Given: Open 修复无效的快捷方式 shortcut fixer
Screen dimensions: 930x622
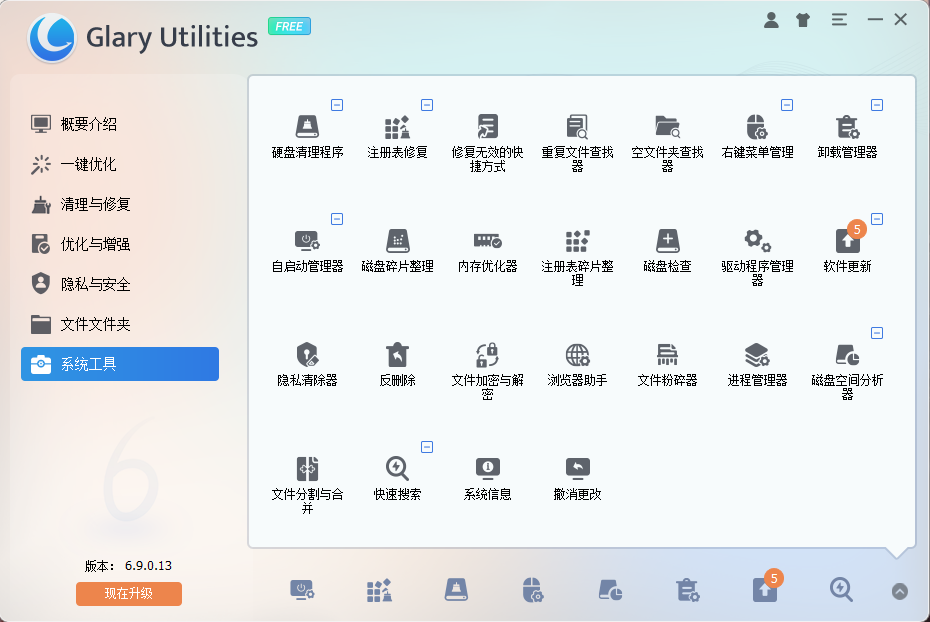Looking at the screenshot, I should pos(488,143).
